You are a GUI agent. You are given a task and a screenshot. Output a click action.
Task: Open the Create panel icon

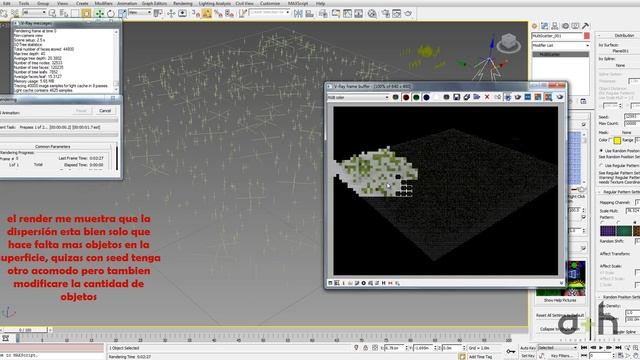534,26
